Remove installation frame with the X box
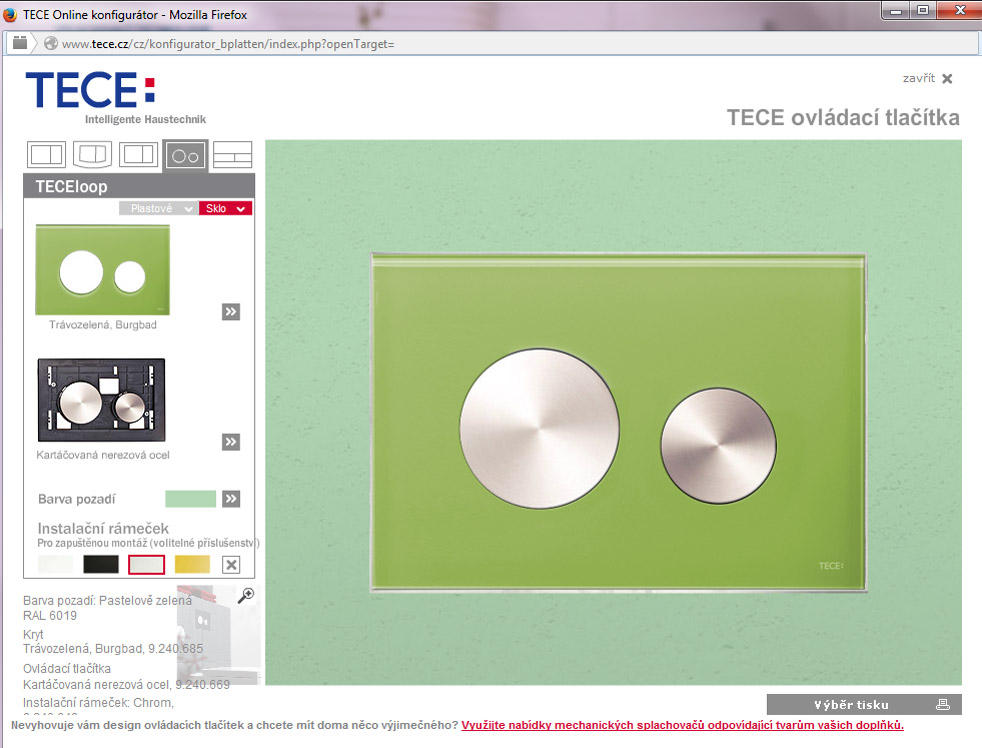Viewport: 982px width, 748px height. tap(231, 565)
